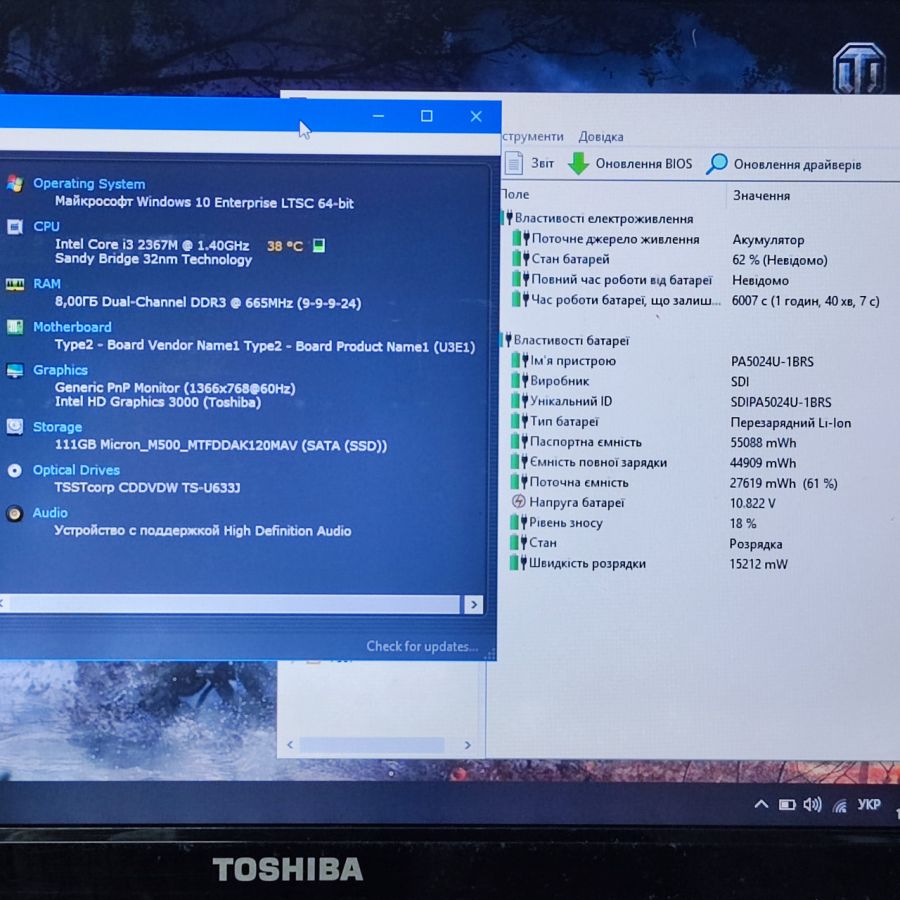Open the Graphics section in Speccy
The width and height of the screenshot is (900, 900).
pos(60,370)
